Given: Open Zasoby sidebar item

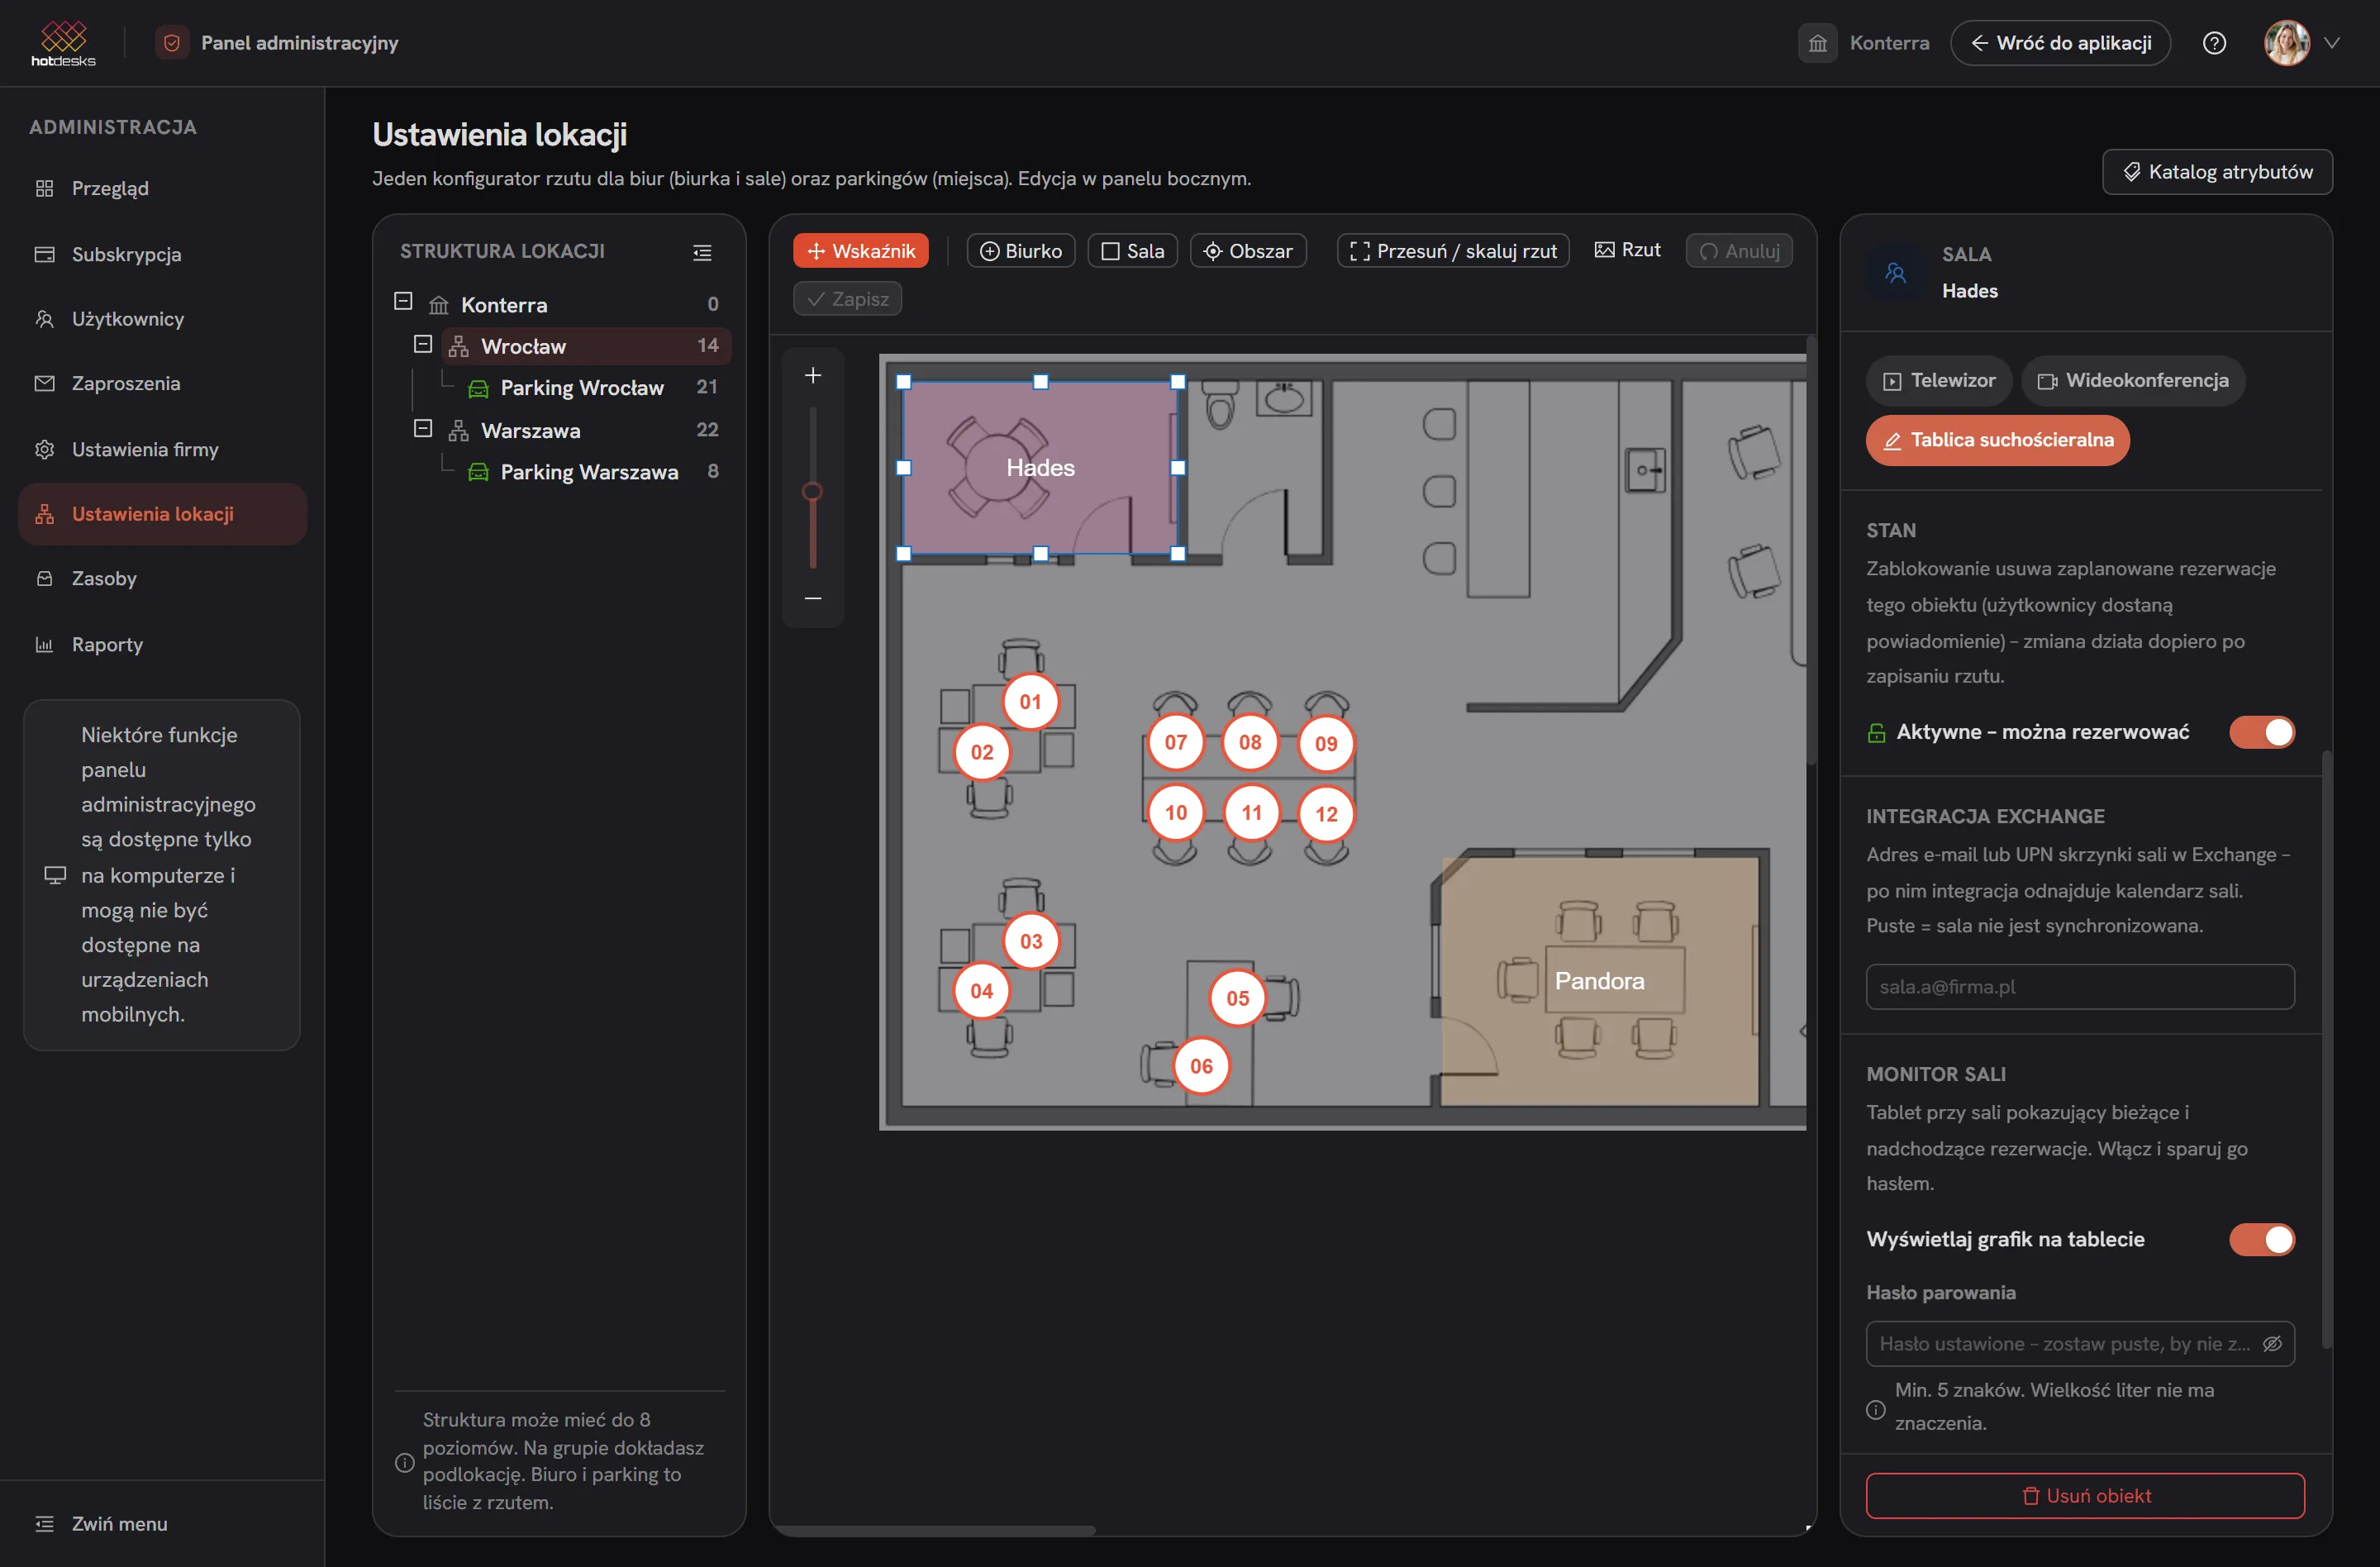Looking at the screenshot, I should point(162,579).
